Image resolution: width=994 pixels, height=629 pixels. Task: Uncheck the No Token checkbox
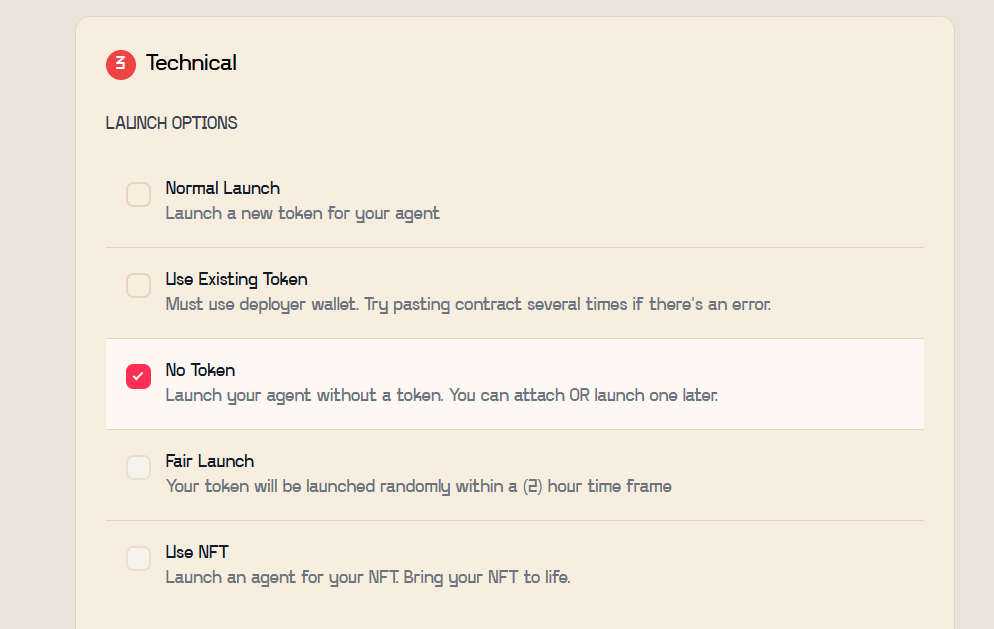tap(138, 376)
